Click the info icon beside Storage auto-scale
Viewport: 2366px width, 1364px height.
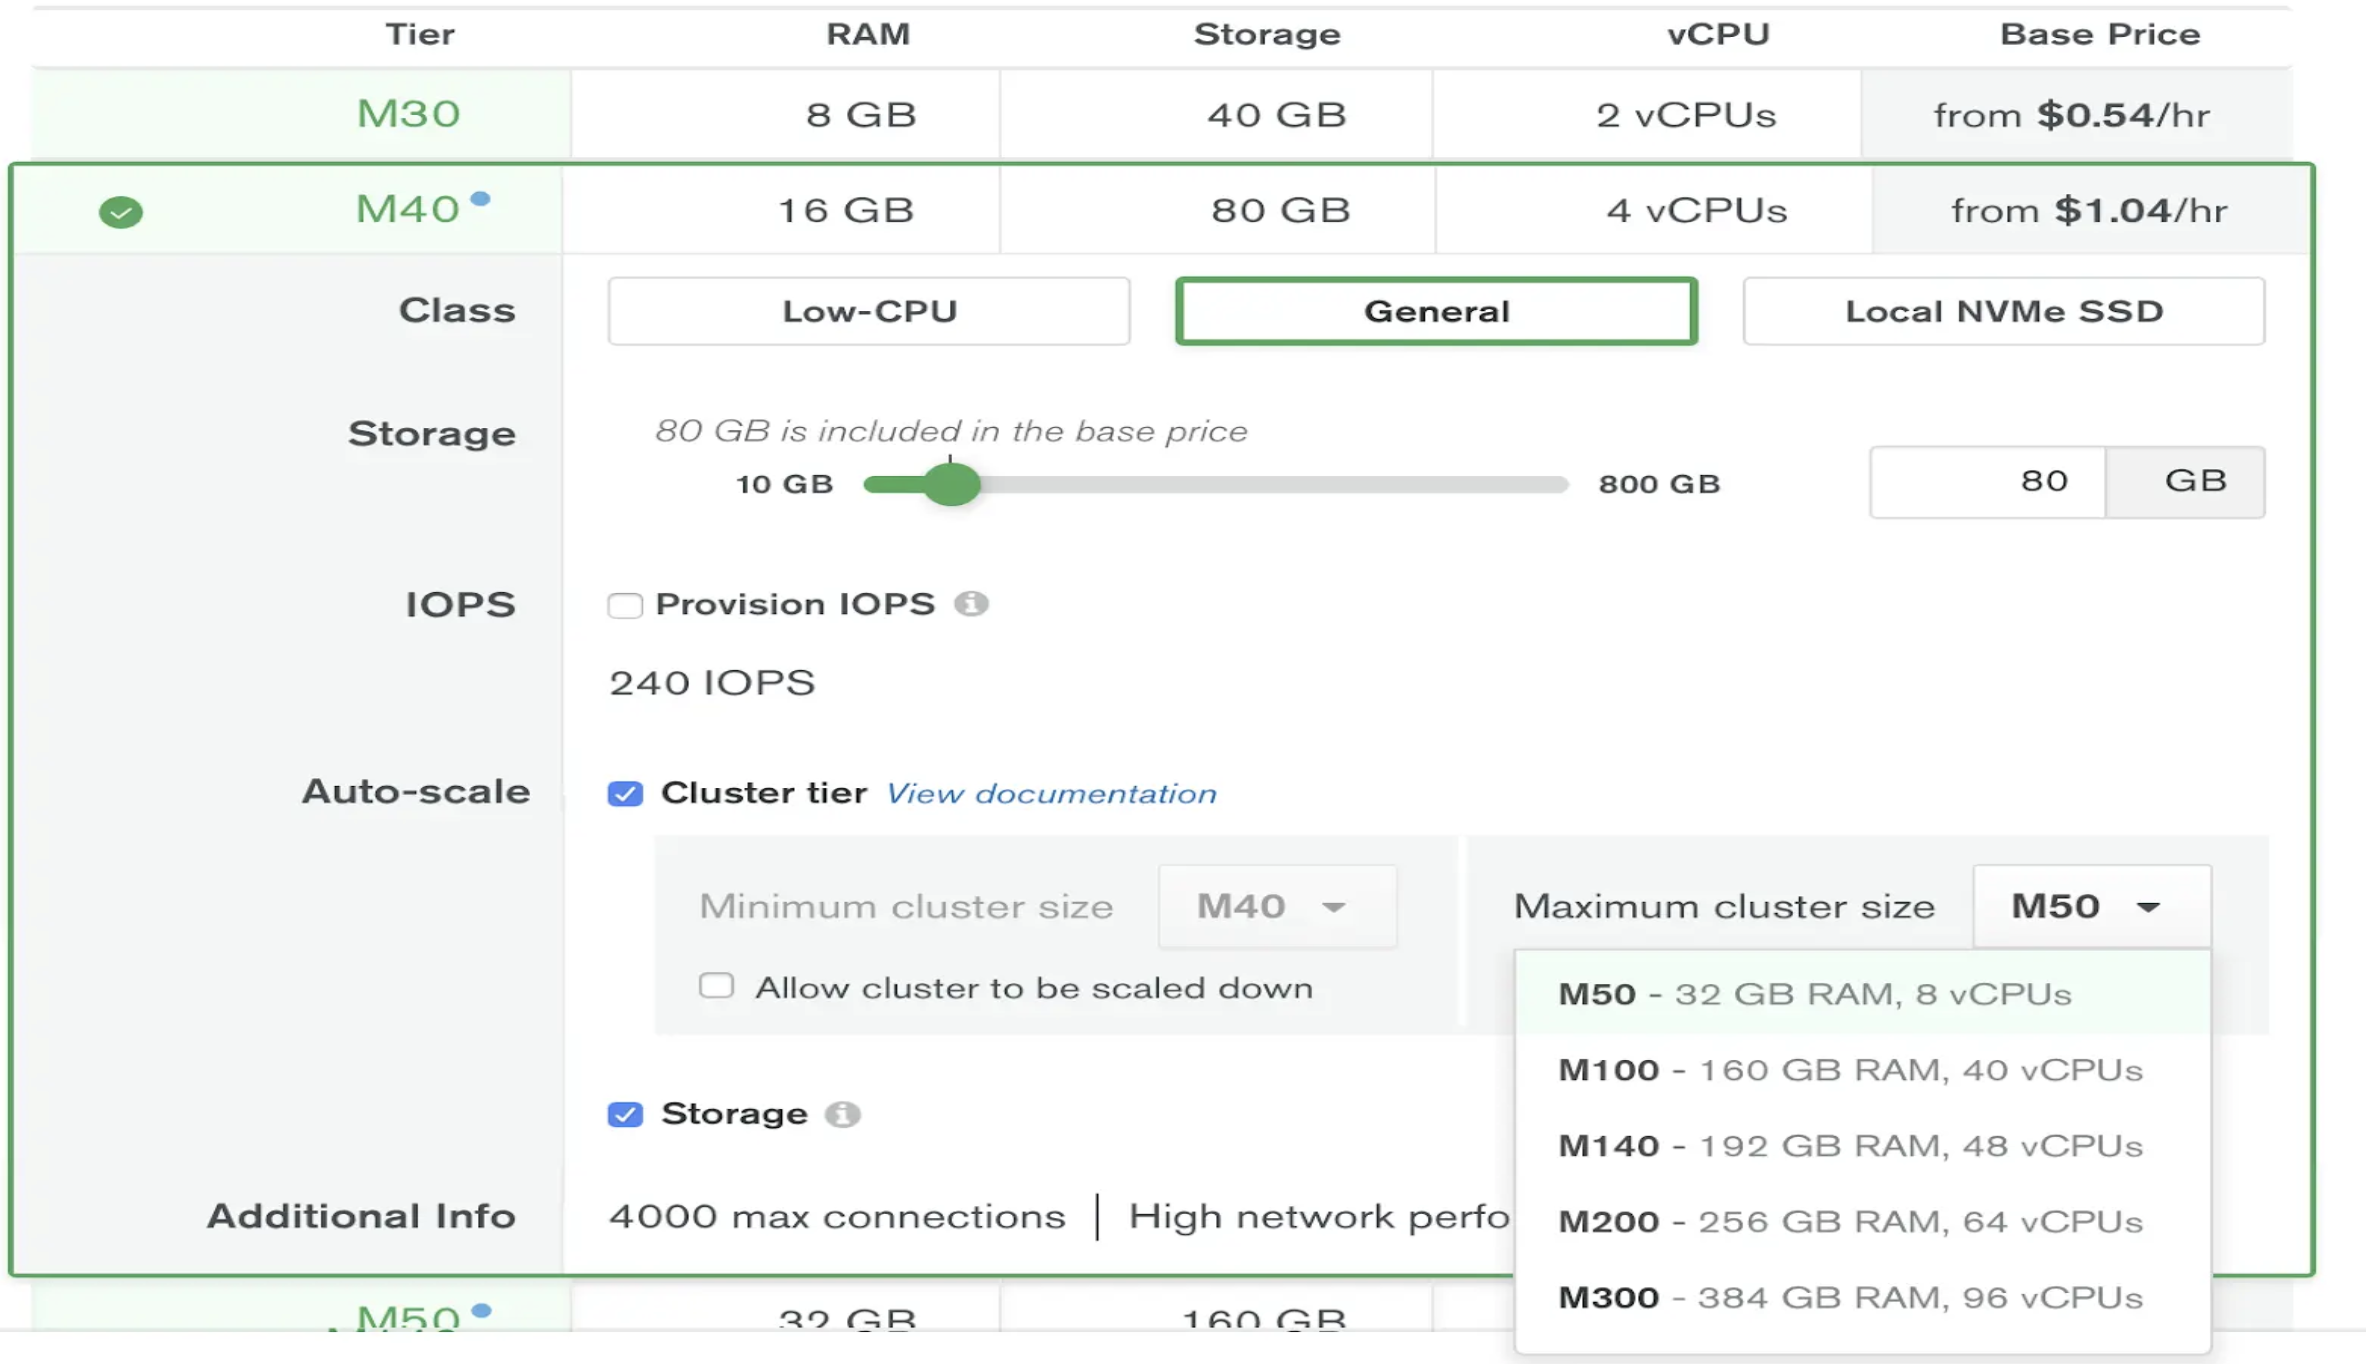(x=843, y=1113)
